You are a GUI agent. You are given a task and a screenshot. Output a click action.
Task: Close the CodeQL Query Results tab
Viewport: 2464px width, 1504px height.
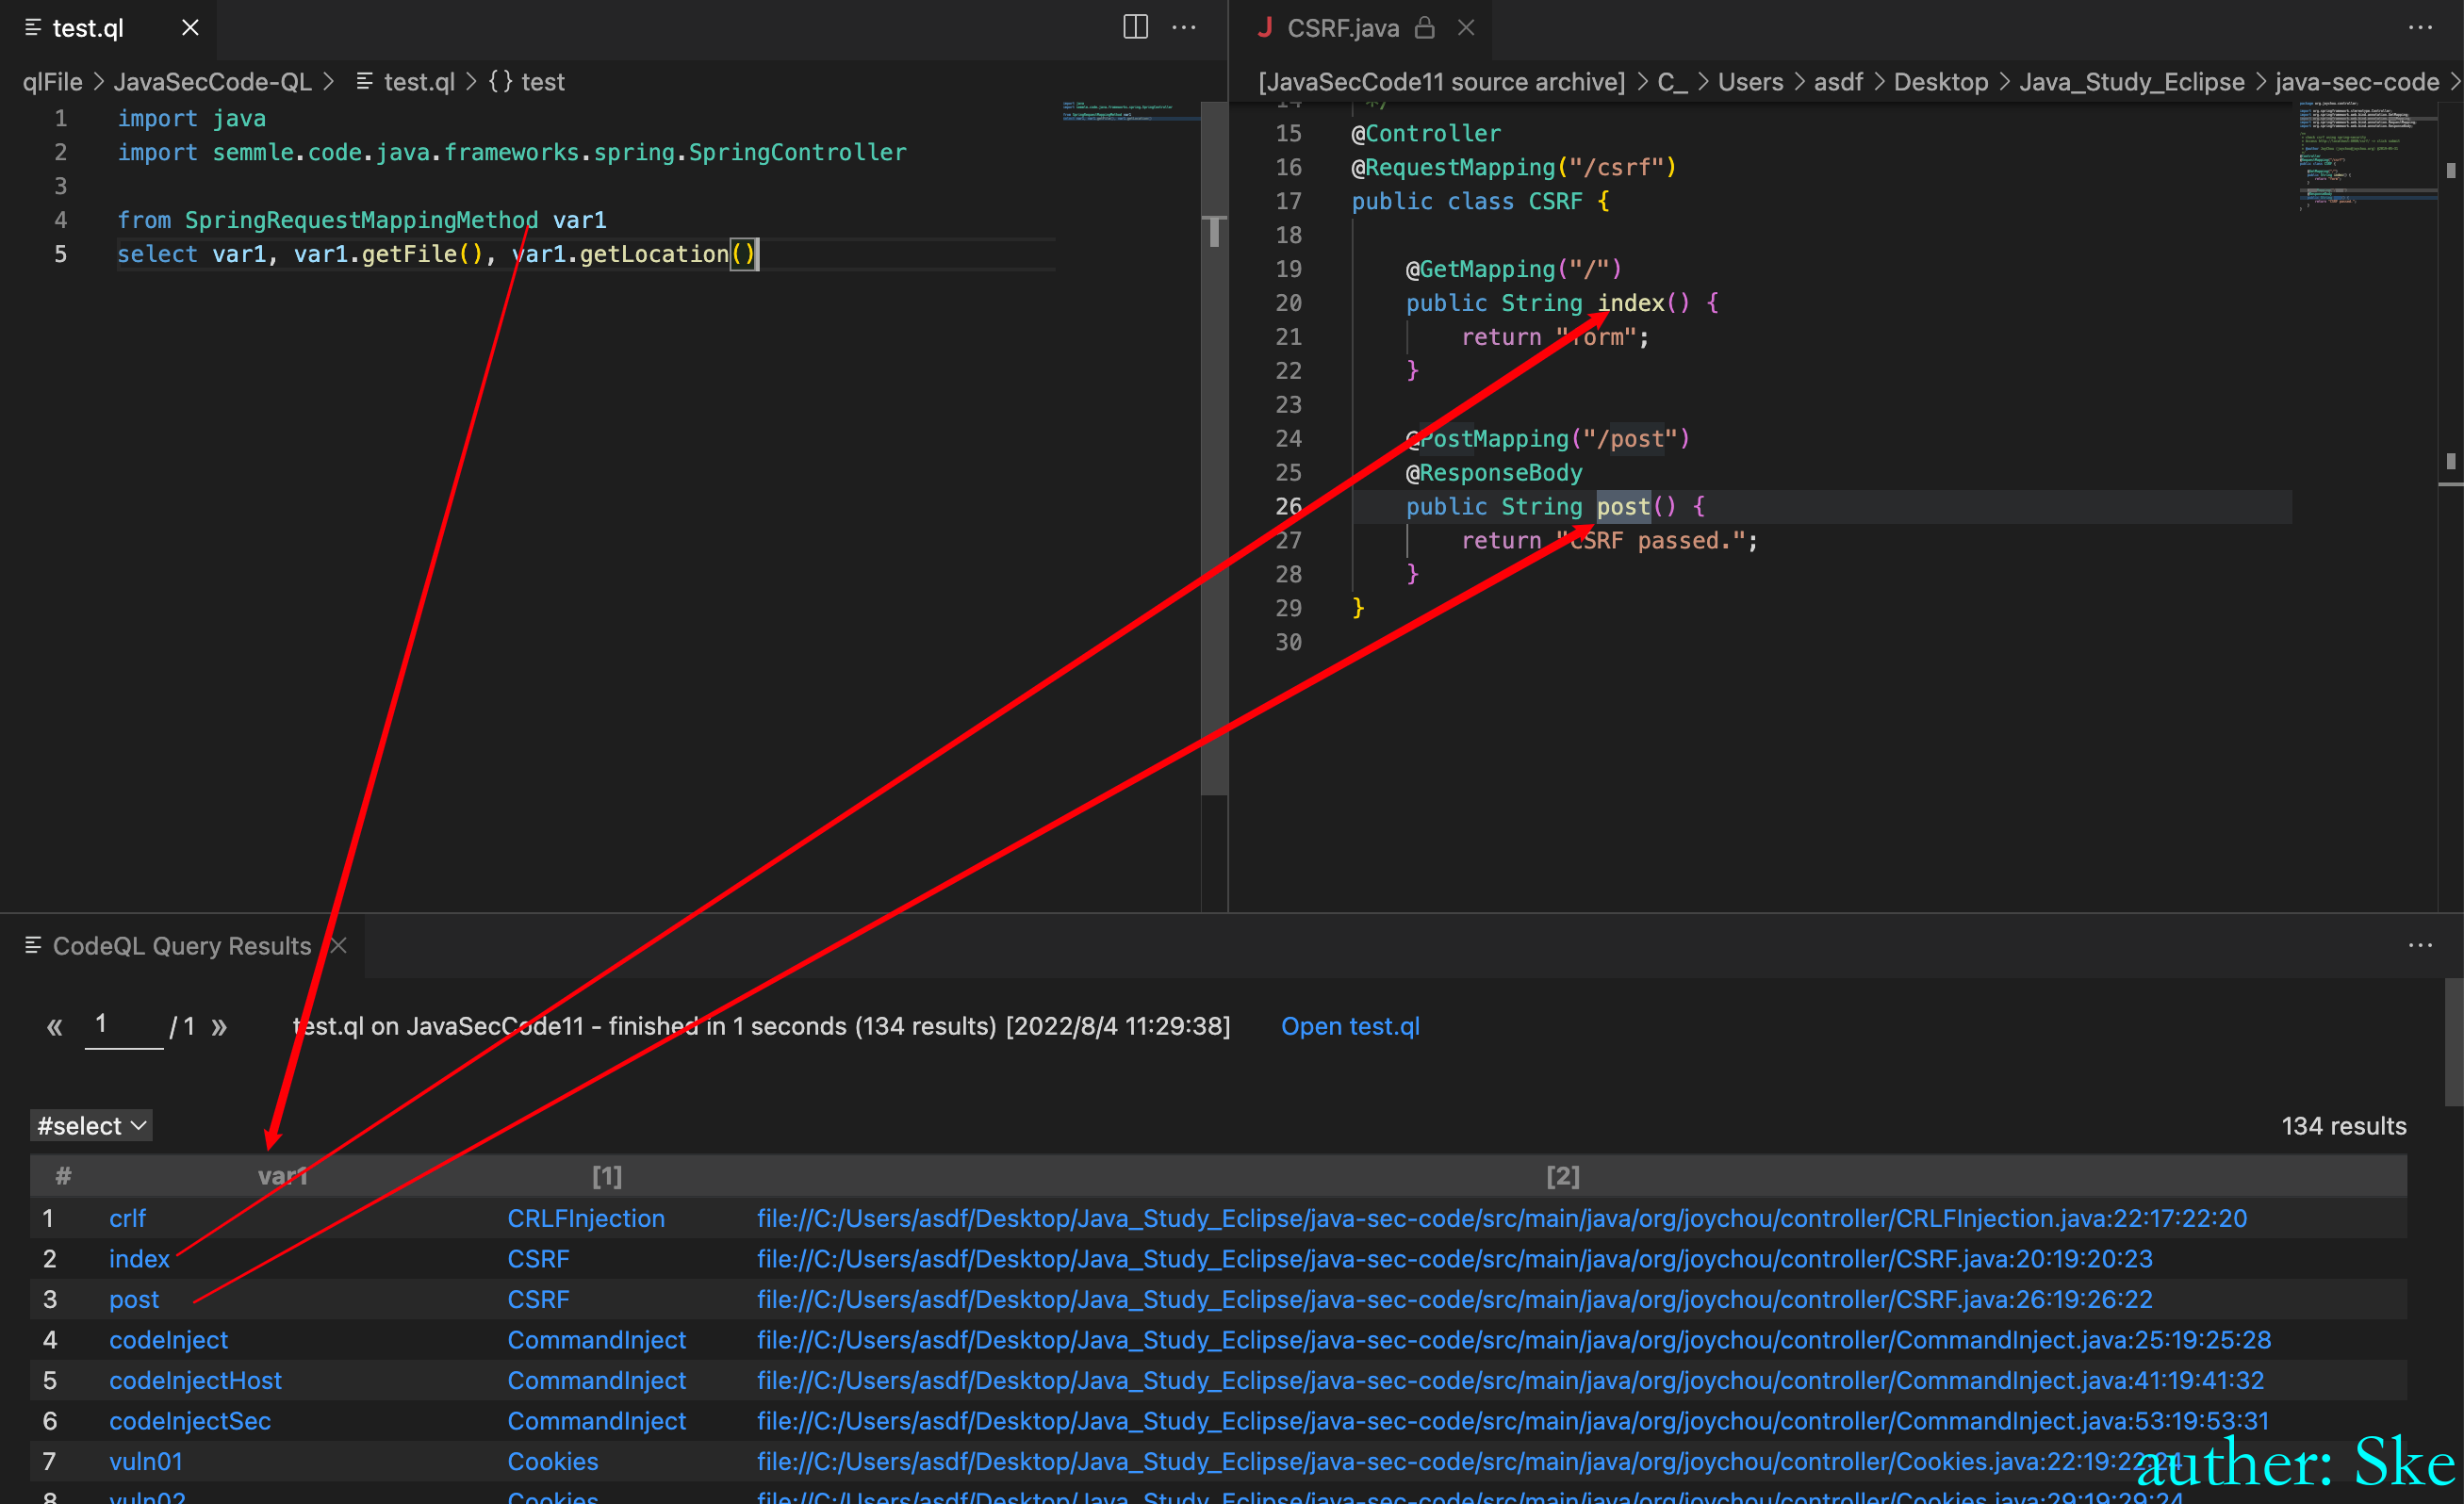338,946
